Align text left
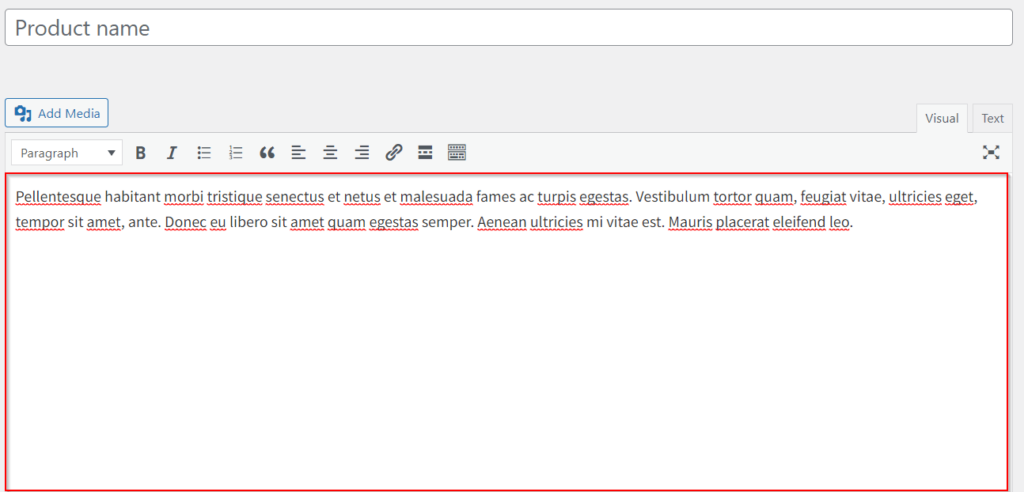The width and height of the screenshot is (1024, 492). point(298,153)
